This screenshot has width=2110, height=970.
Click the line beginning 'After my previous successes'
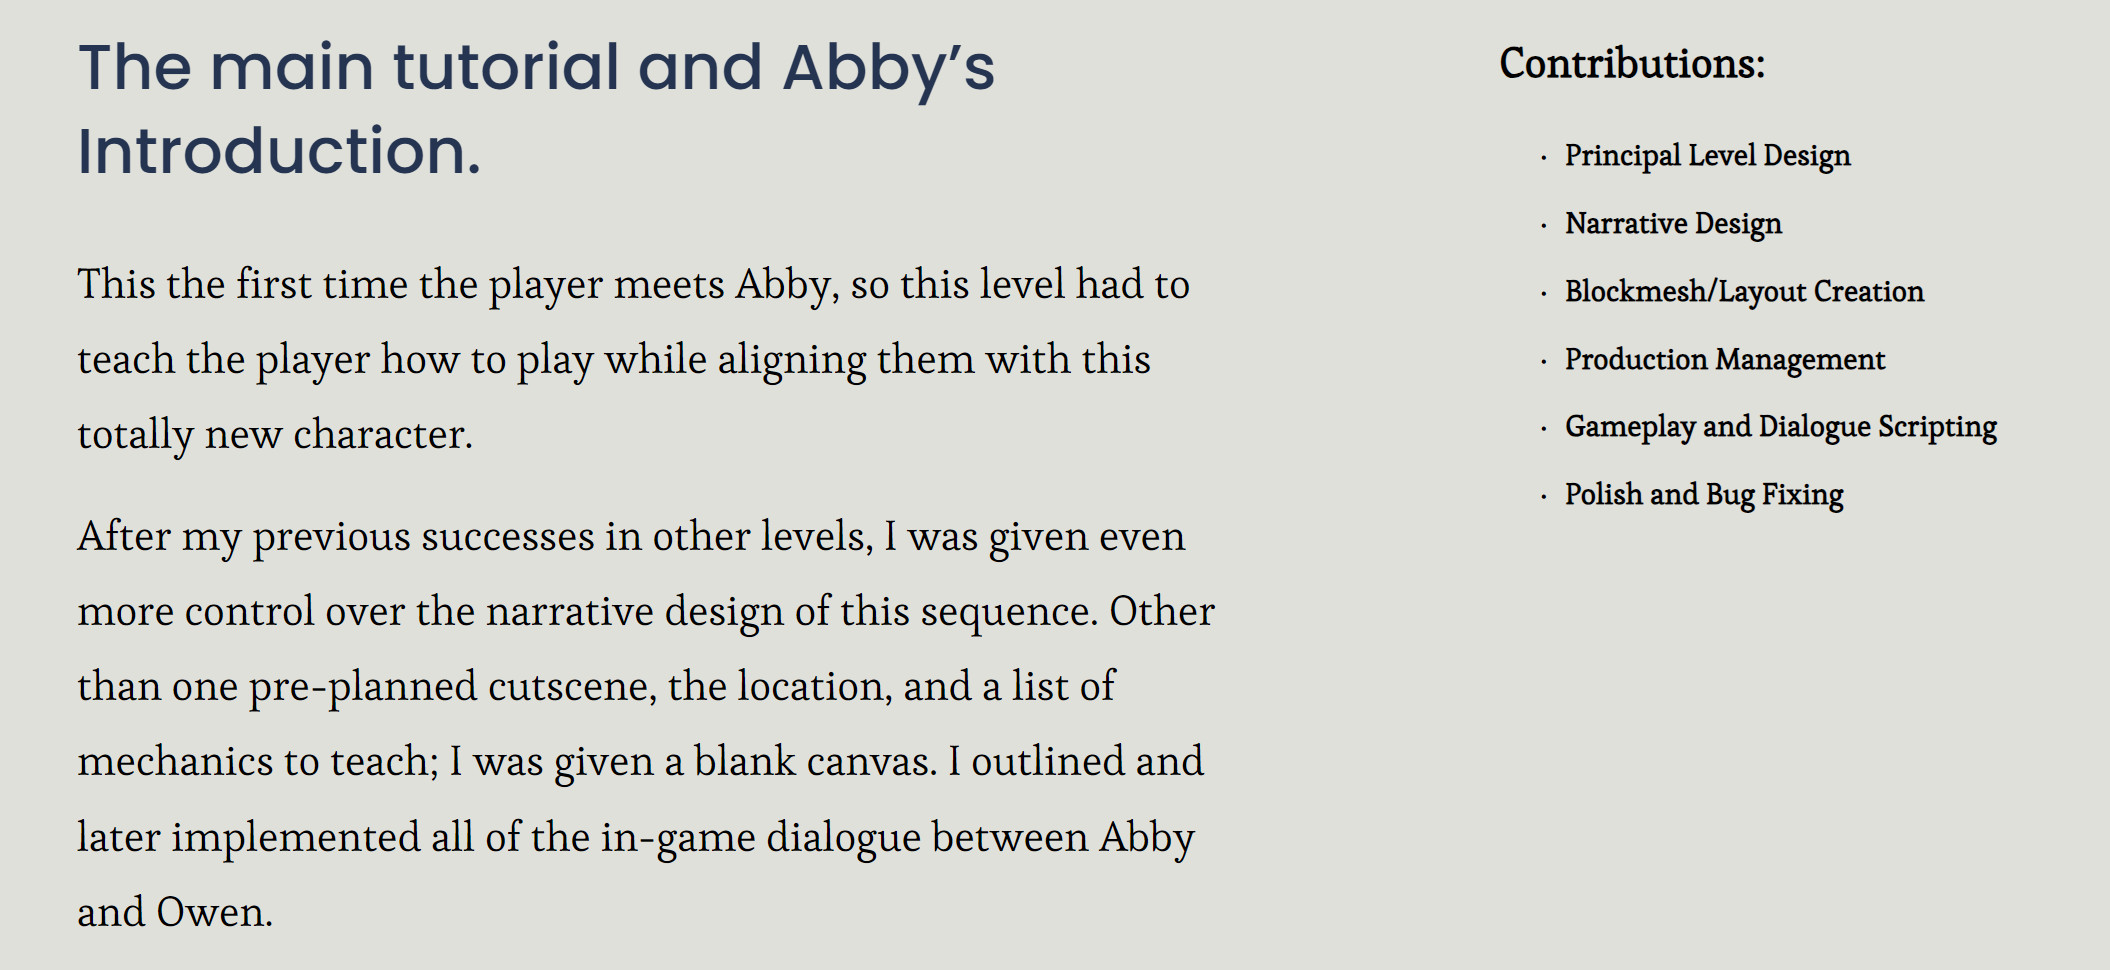click(x=631, y=538)
